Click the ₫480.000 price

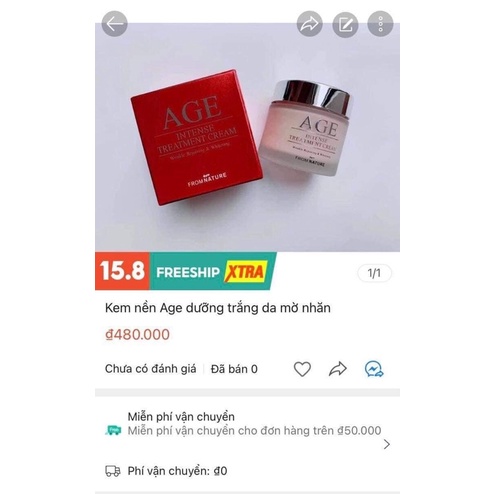coord(137,335)
